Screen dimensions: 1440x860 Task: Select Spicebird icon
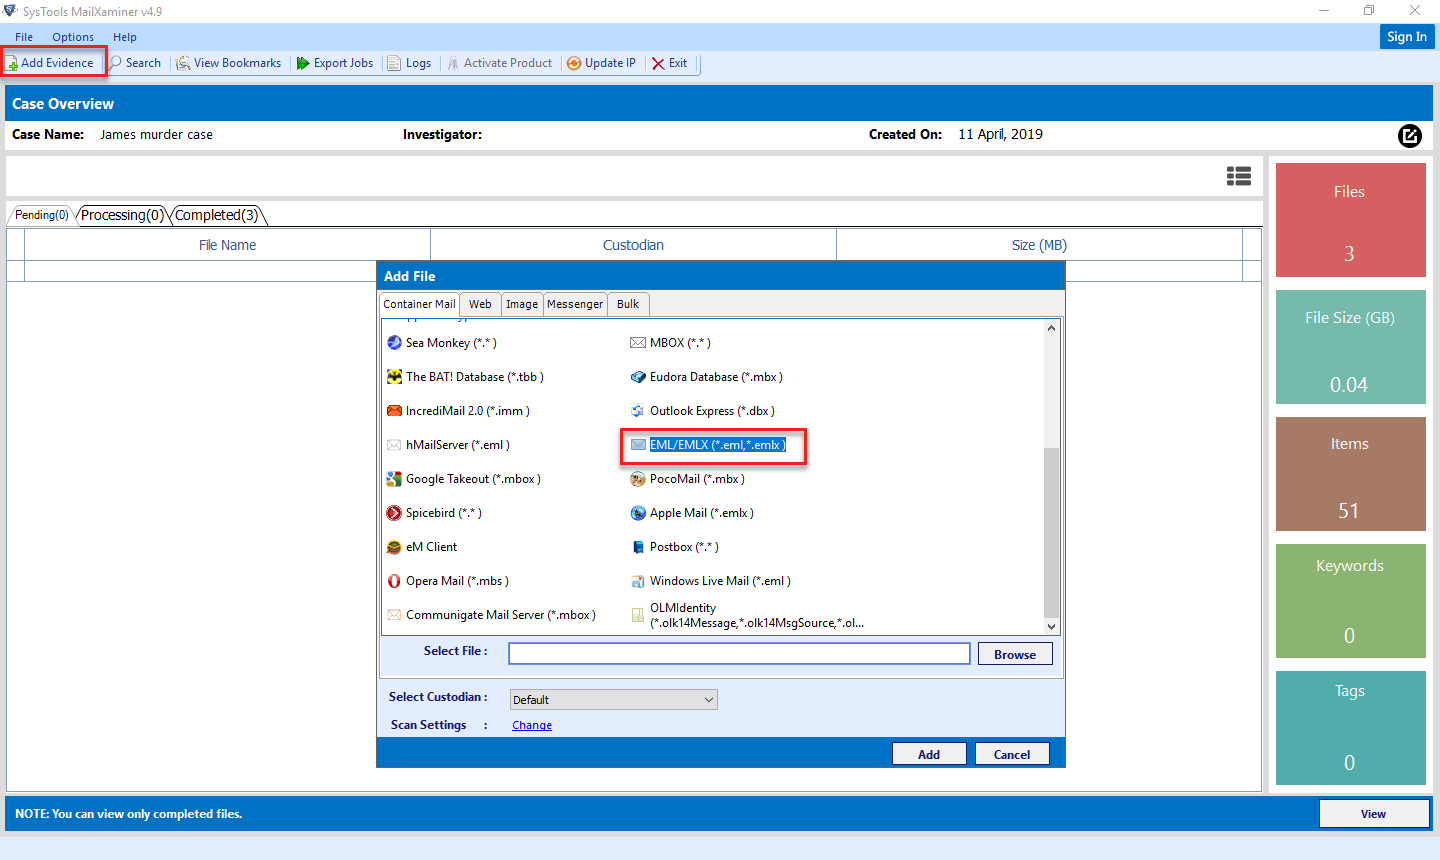pyautogui.click(x=394, y=513)
